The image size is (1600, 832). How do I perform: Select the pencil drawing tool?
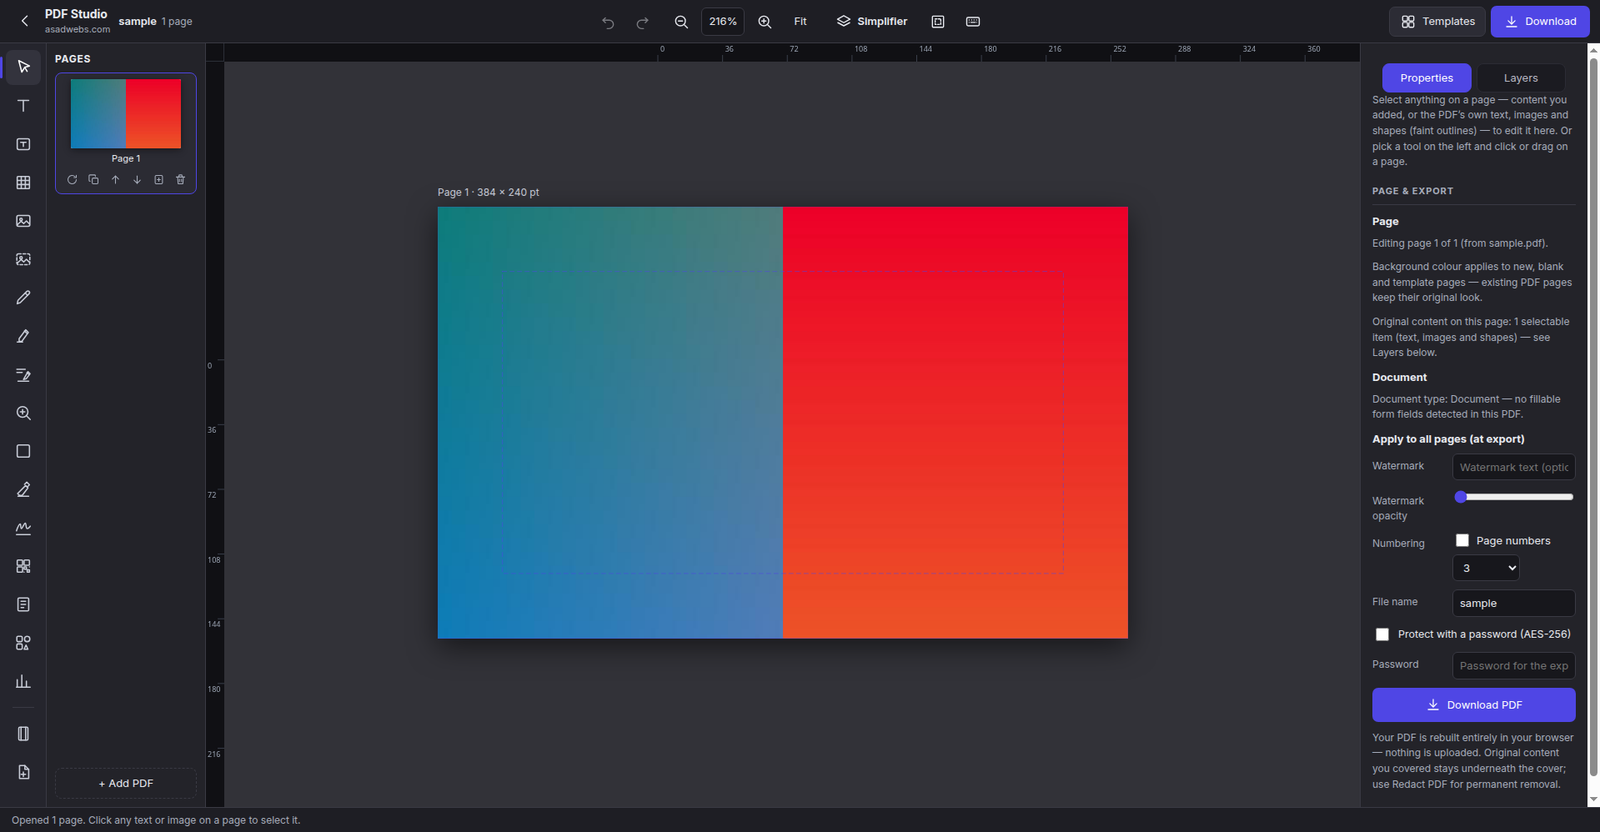tap(23, 297)
